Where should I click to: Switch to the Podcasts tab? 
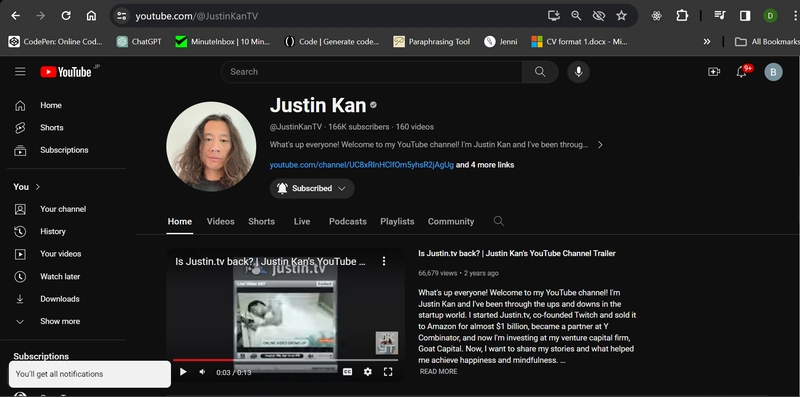pyautogui.click(x=347, y=221)
